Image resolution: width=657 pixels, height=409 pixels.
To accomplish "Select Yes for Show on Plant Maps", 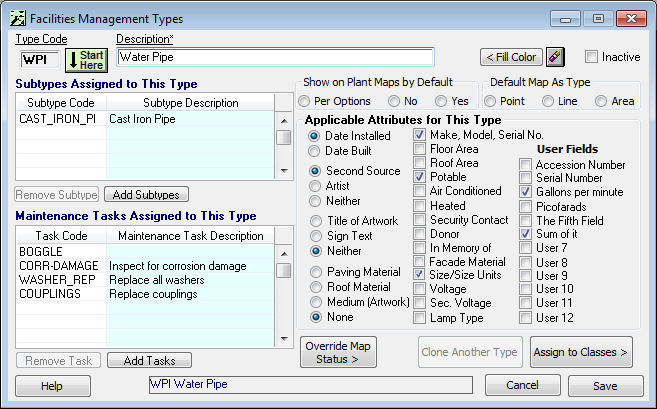I will coord(441,101).
